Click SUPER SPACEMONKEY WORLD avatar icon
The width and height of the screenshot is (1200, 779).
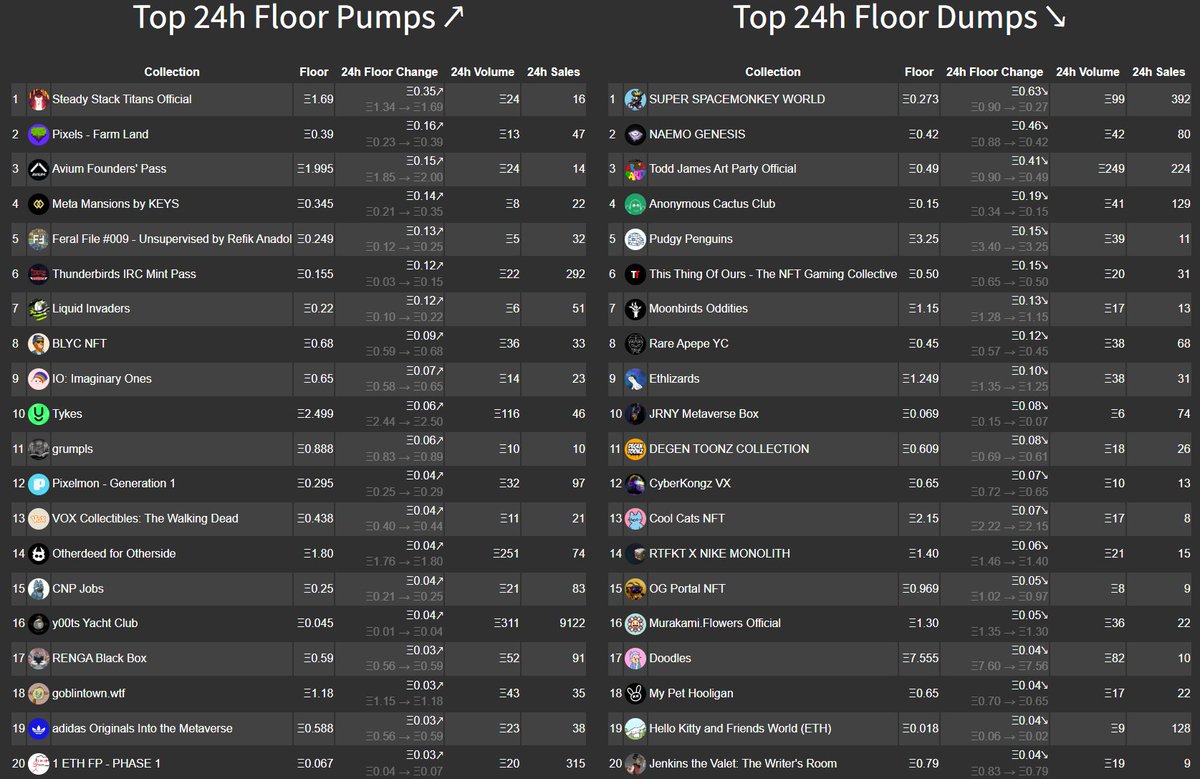click(x=635, y=99)
